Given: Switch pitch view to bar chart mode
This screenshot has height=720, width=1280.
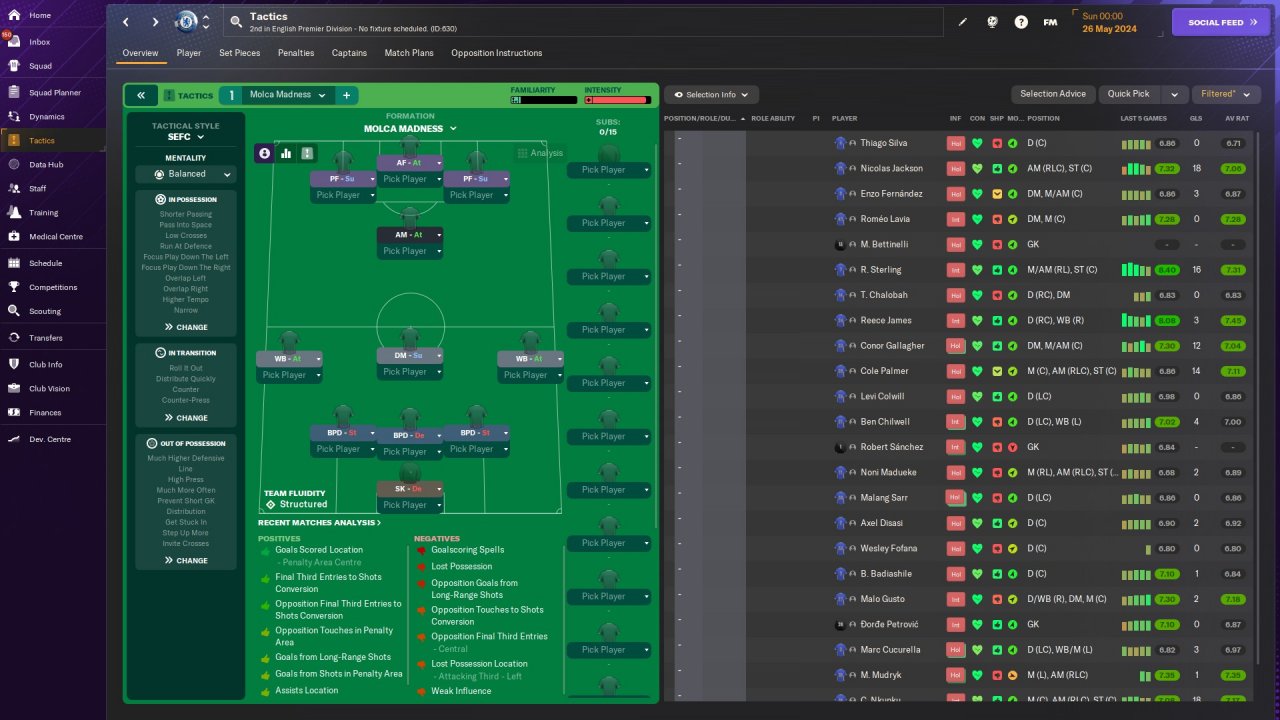Looking at the screenshot, I should coord(286,153).
